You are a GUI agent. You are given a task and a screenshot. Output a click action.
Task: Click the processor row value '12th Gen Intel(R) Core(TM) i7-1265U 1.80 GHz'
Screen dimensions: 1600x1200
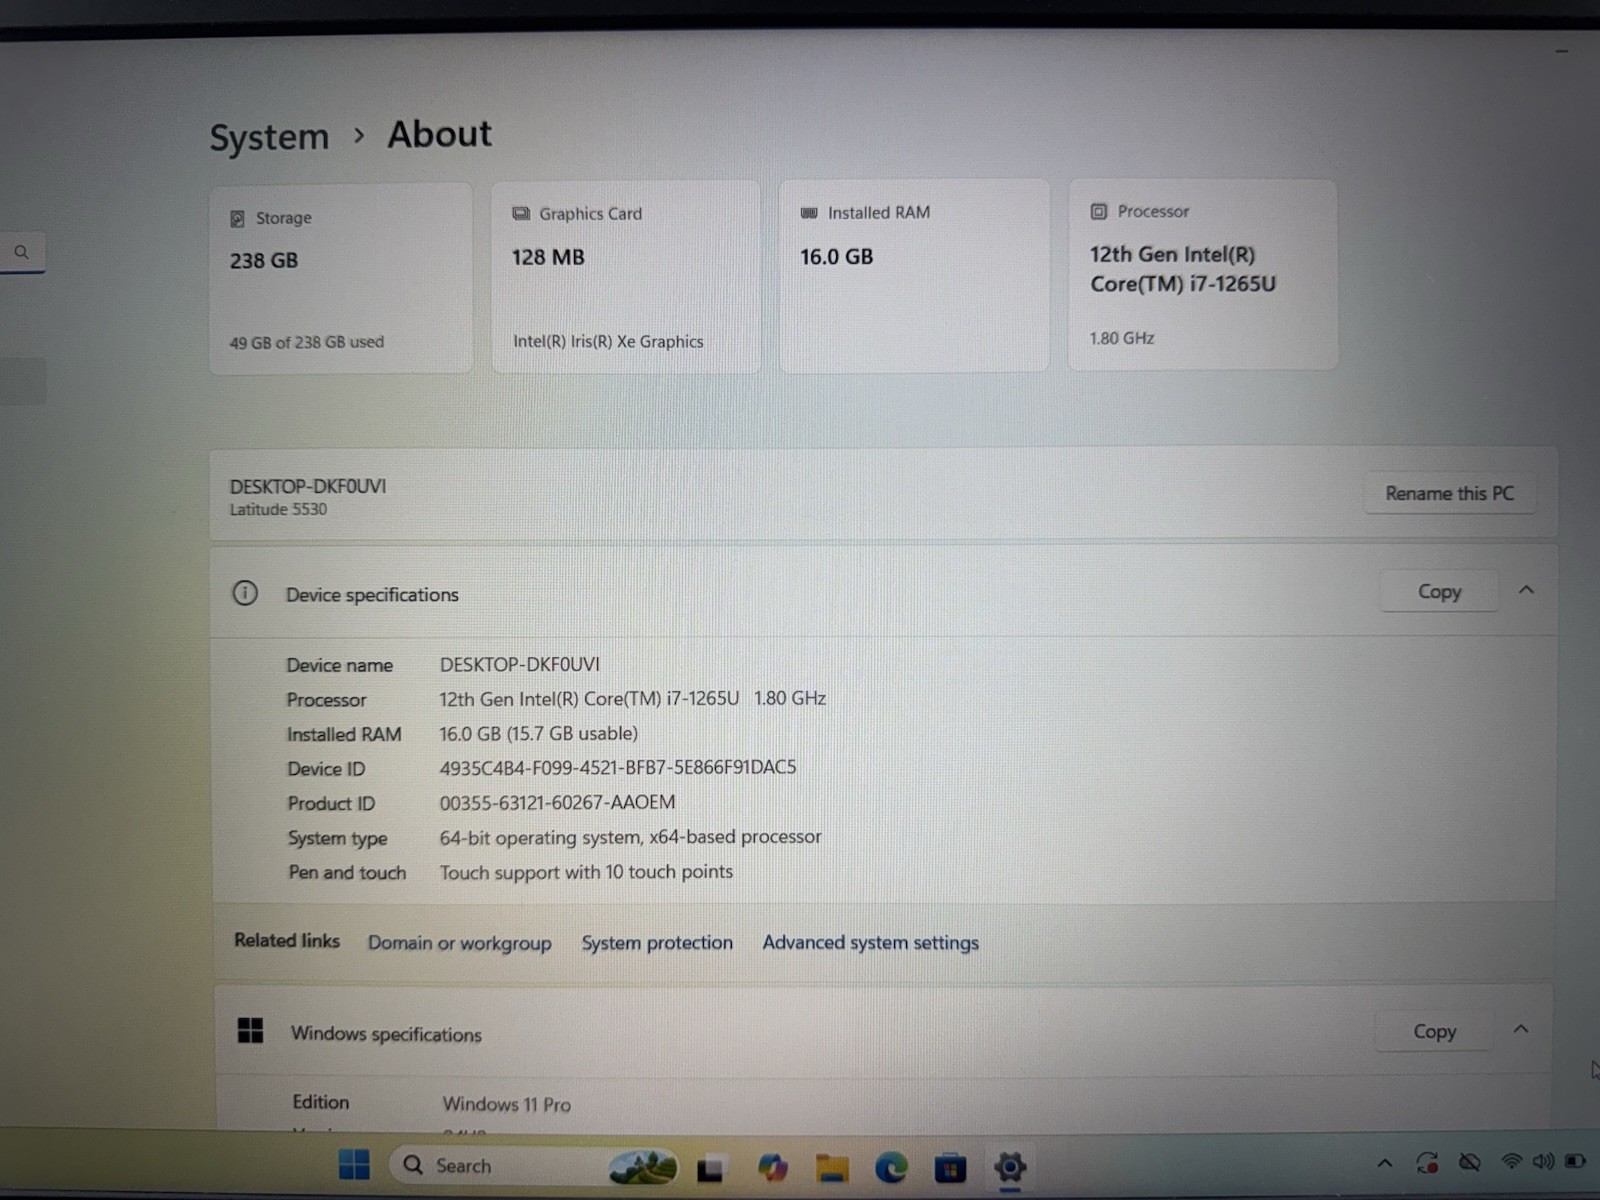pos(632,699)
